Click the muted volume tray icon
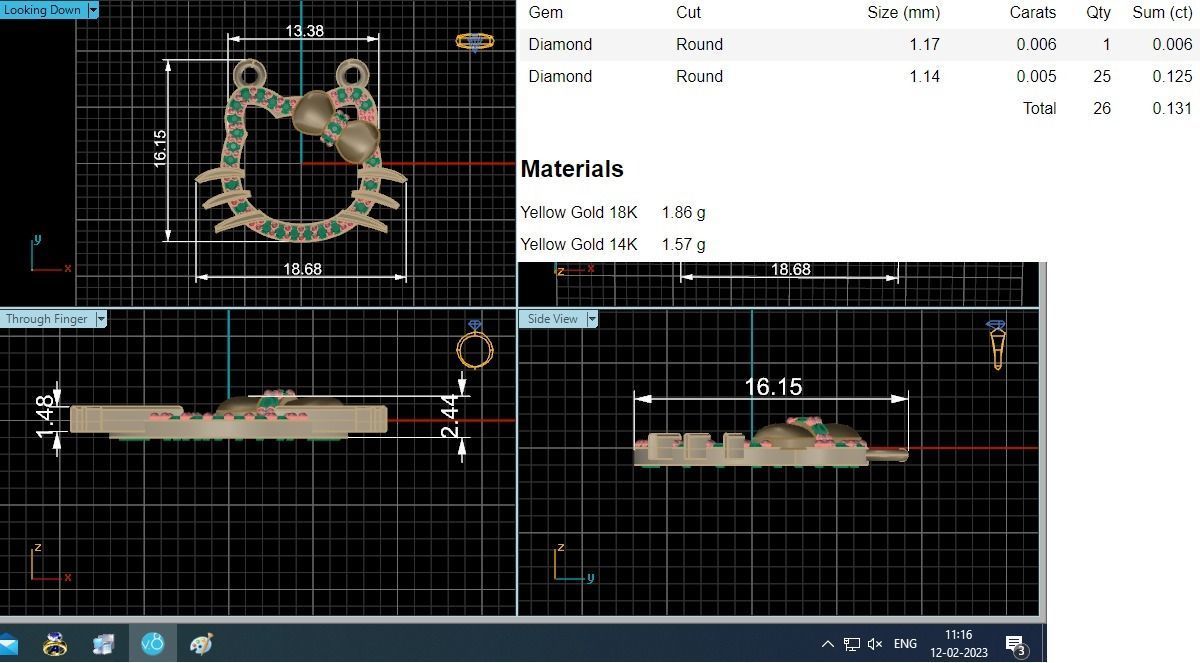Viewport: 1200px width, 663px height. click(x=876, y=644)
